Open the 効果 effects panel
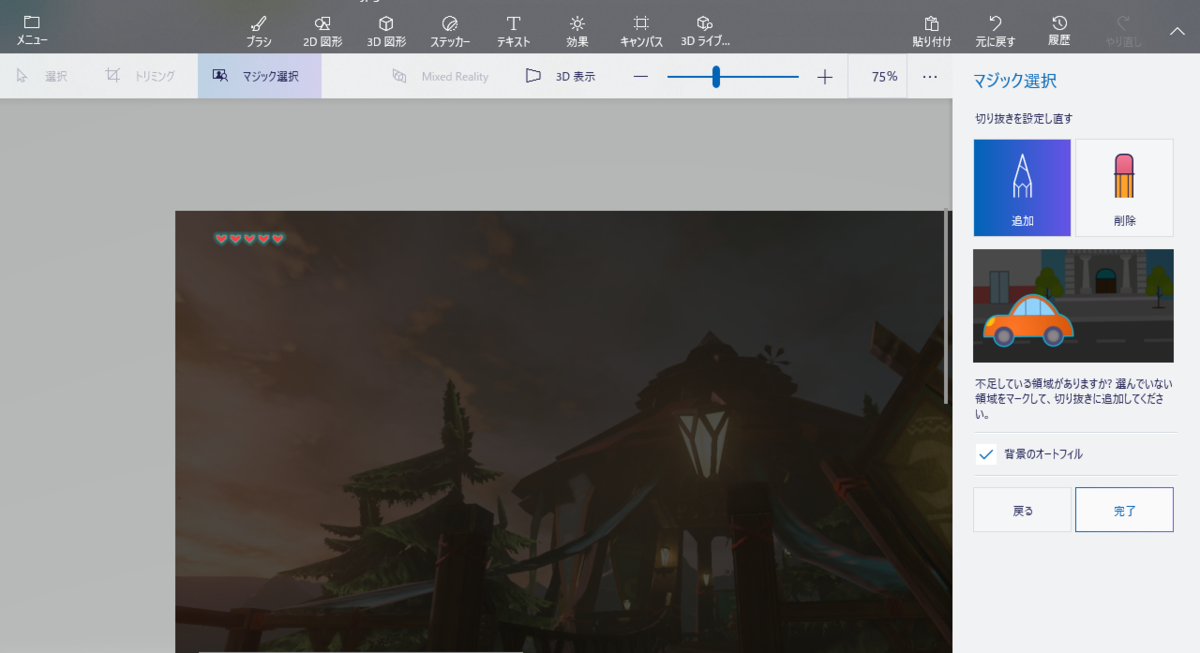Viewport: 1200px width, 653px height. 577,31
